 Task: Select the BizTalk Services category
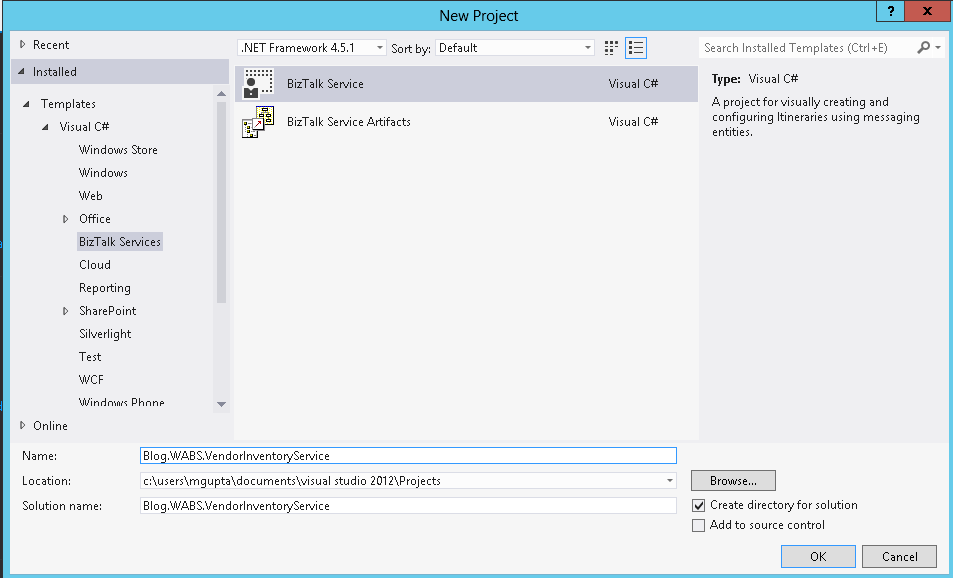(120, 242)
